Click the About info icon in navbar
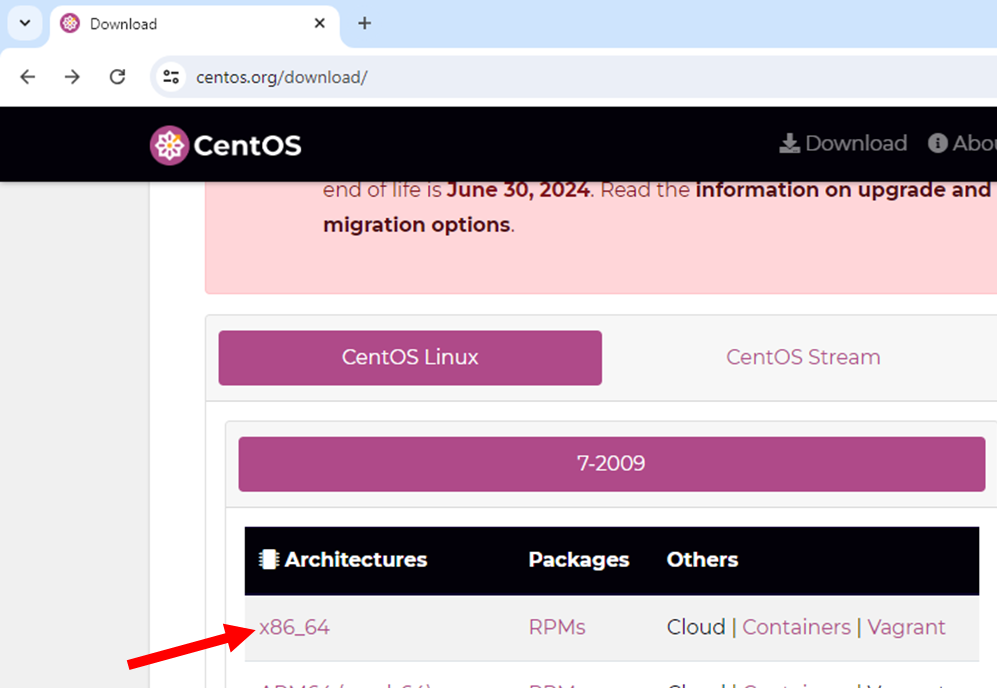 [937, 143]
